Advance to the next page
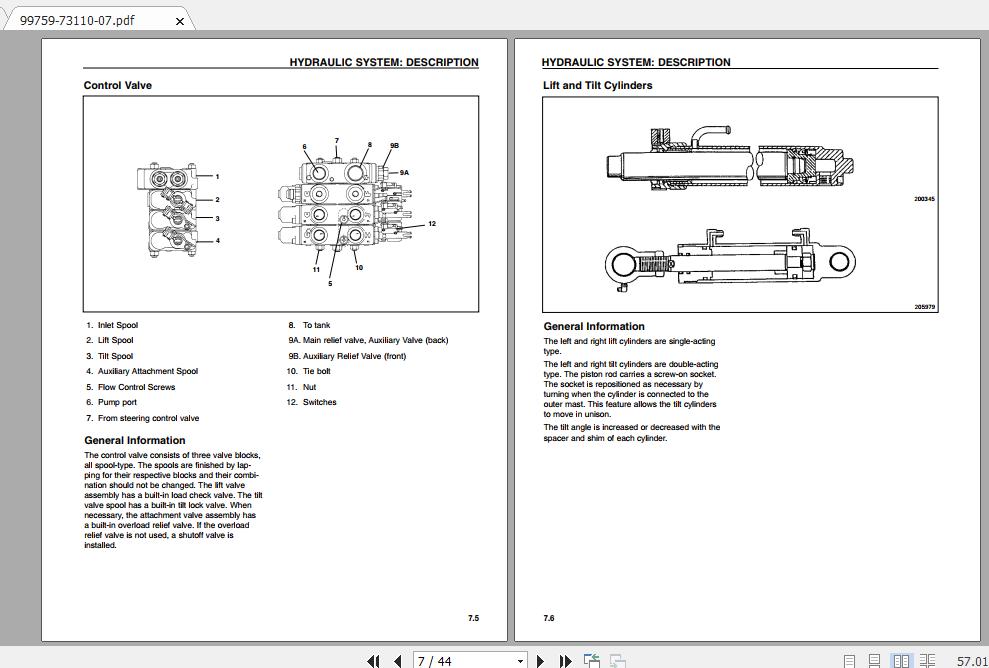This screenshot has width=989, height=668. point(540,661)
